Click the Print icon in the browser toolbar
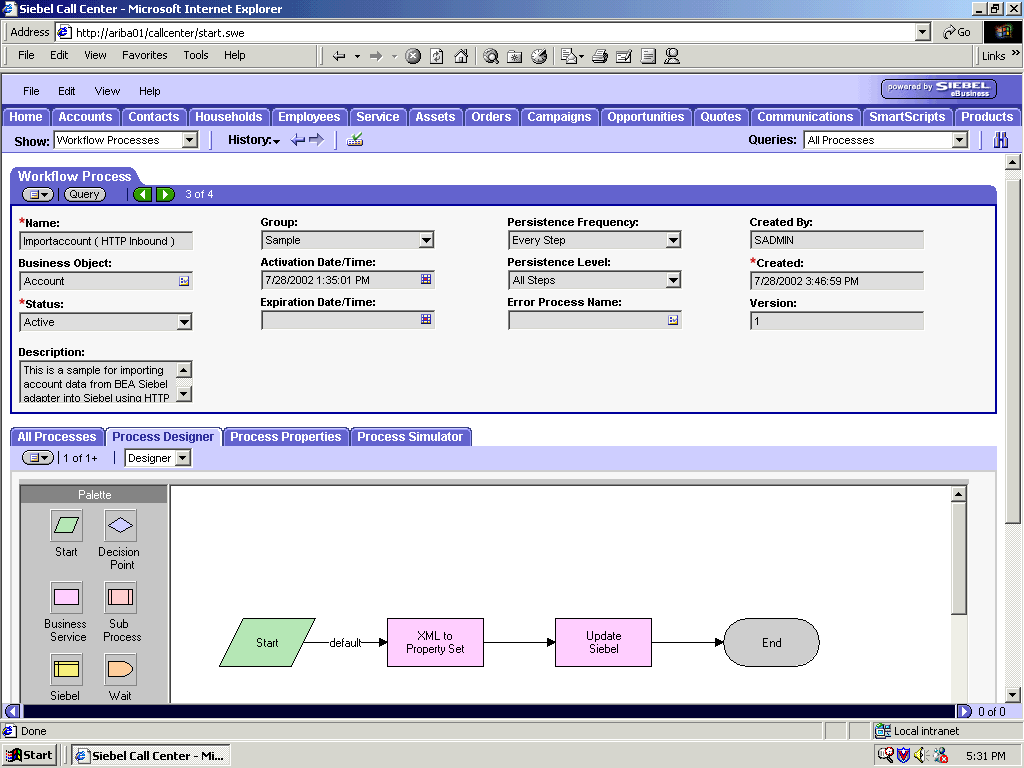1024x768 pixels. [601, 57]
